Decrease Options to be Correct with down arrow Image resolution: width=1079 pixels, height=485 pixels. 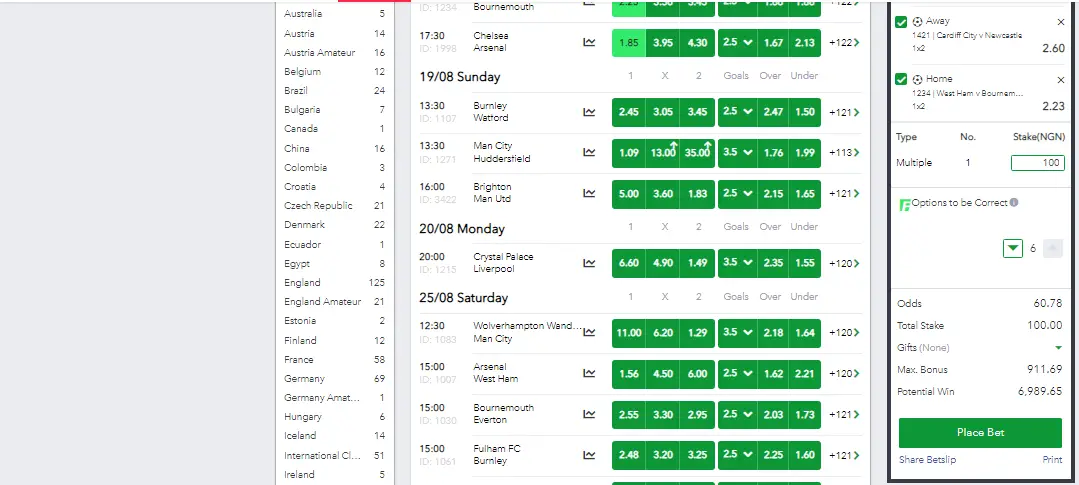pos(1012,248)
